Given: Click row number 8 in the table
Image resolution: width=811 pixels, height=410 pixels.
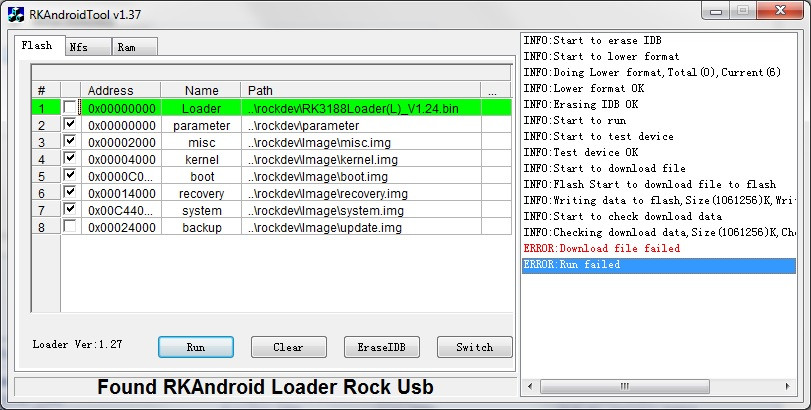Looking at the screenshot, I should pos(46,228).
